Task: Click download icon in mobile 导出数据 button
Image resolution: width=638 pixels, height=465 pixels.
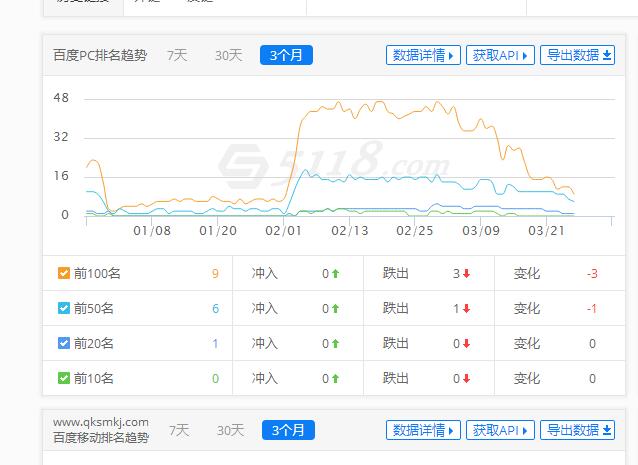Action: (x=607, y=430)
